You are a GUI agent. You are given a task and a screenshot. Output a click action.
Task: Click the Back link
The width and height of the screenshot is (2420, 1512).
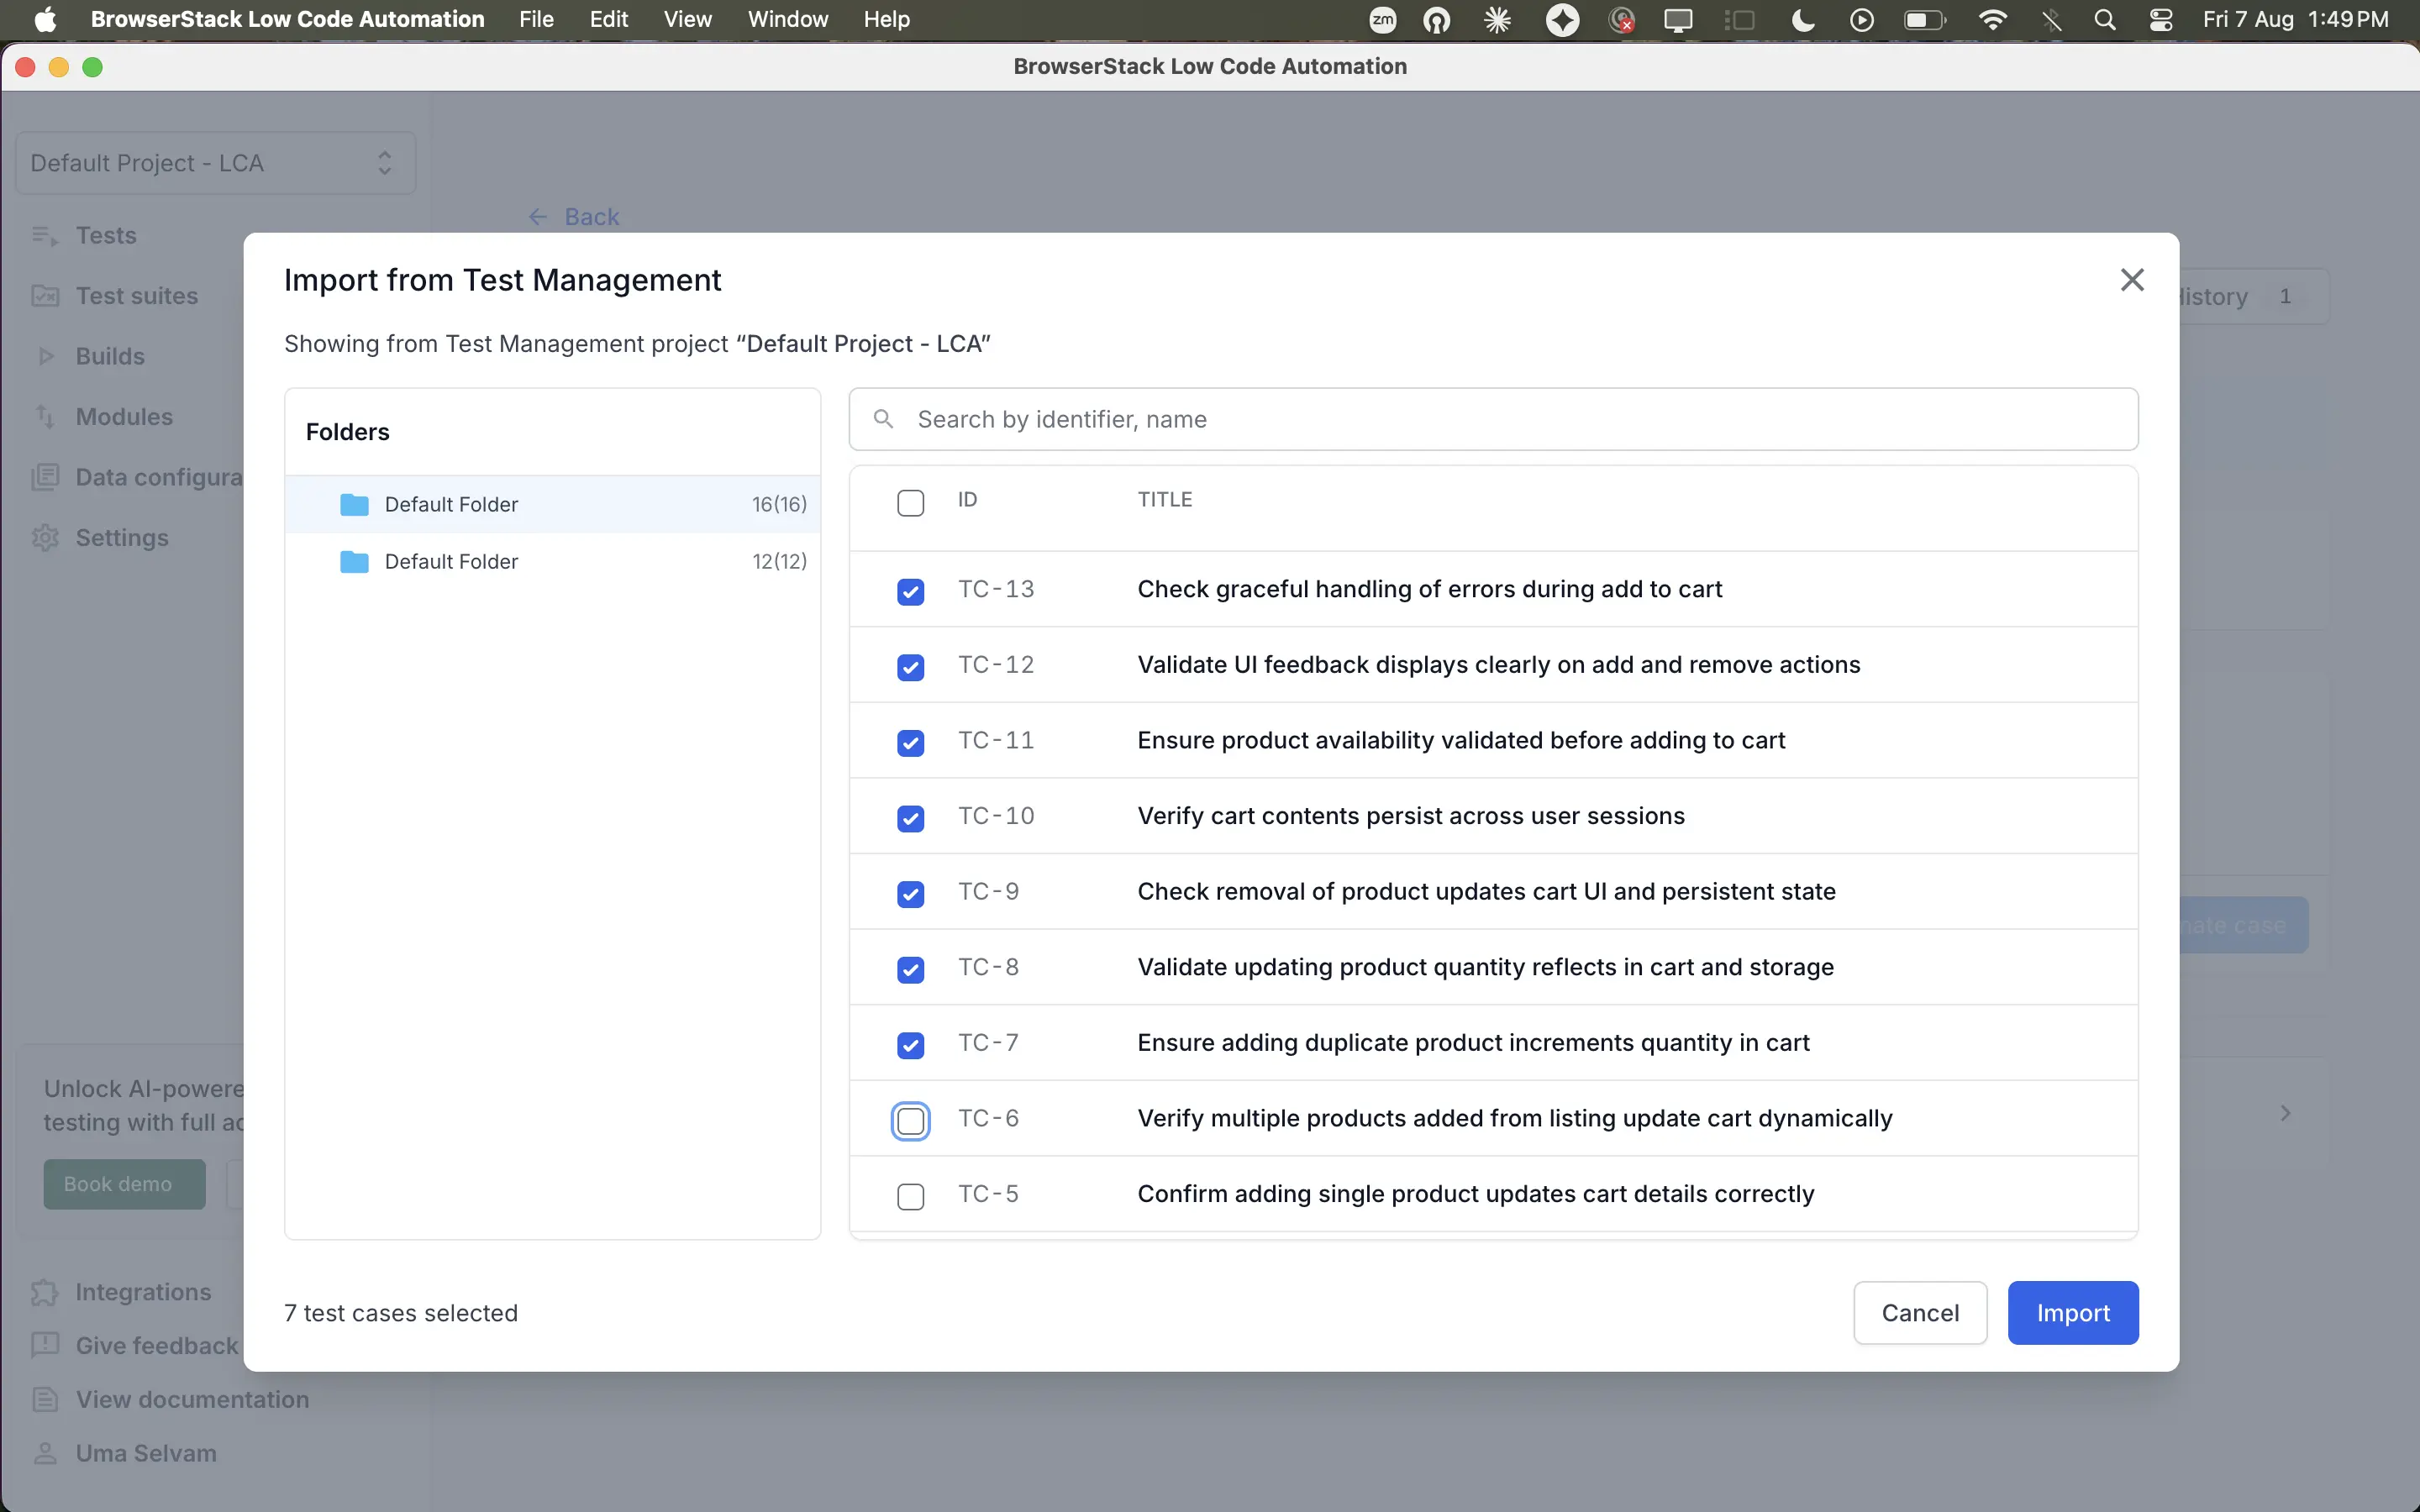pyautogui.click(x=592, y=217)
